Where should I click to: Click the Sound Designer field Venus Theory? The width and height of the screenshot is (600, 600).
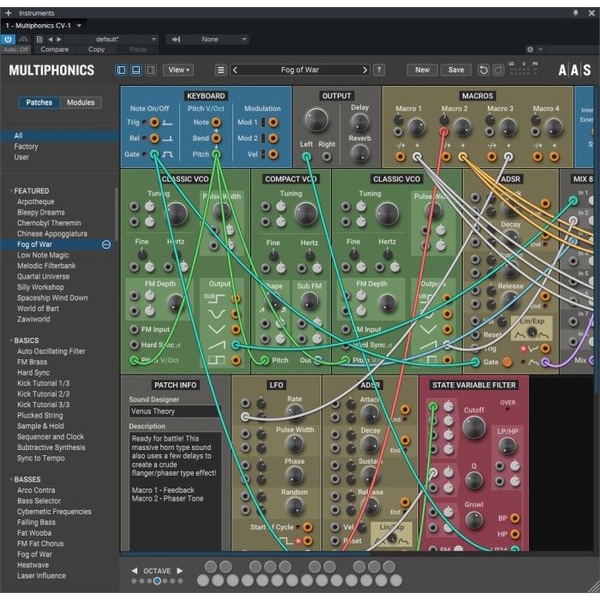[175, 411]
